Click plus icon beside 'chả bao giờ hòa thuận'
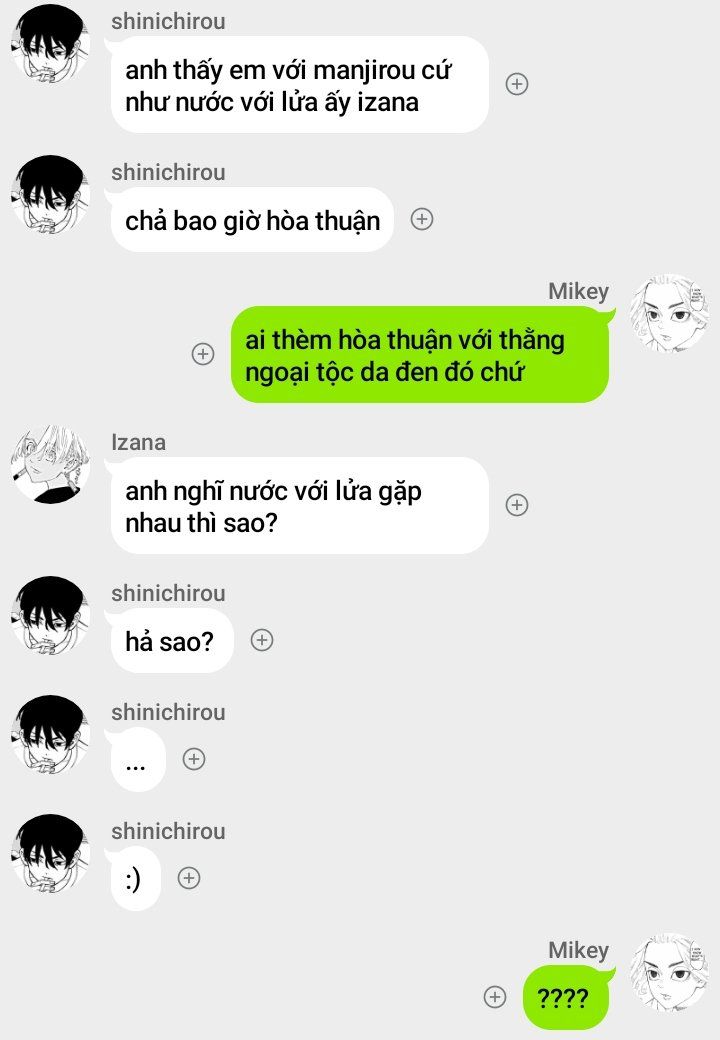Viewport: 720px width, 1040px height. [x=422, y=219]
